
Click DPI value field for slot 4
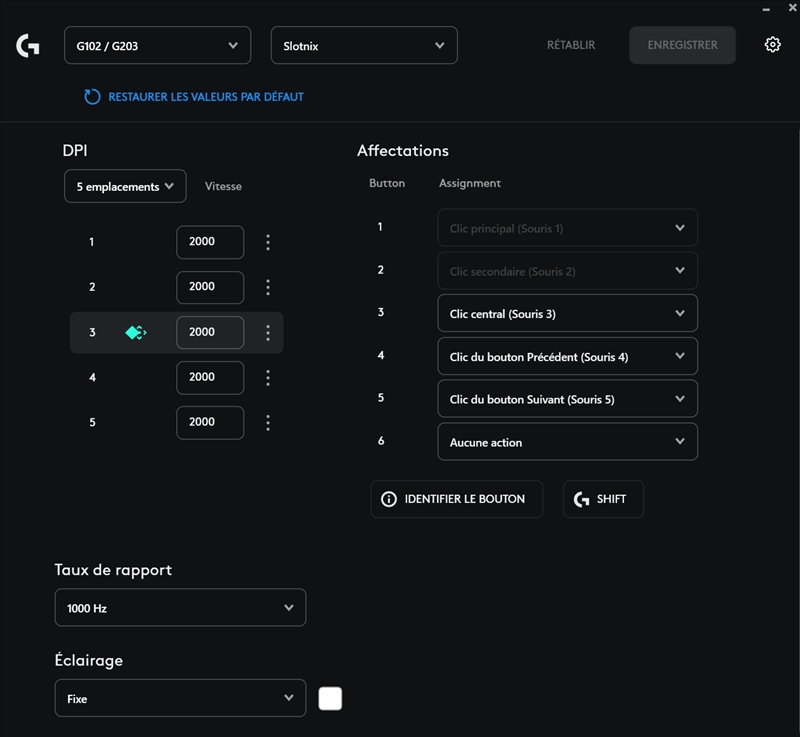(210, 377)
